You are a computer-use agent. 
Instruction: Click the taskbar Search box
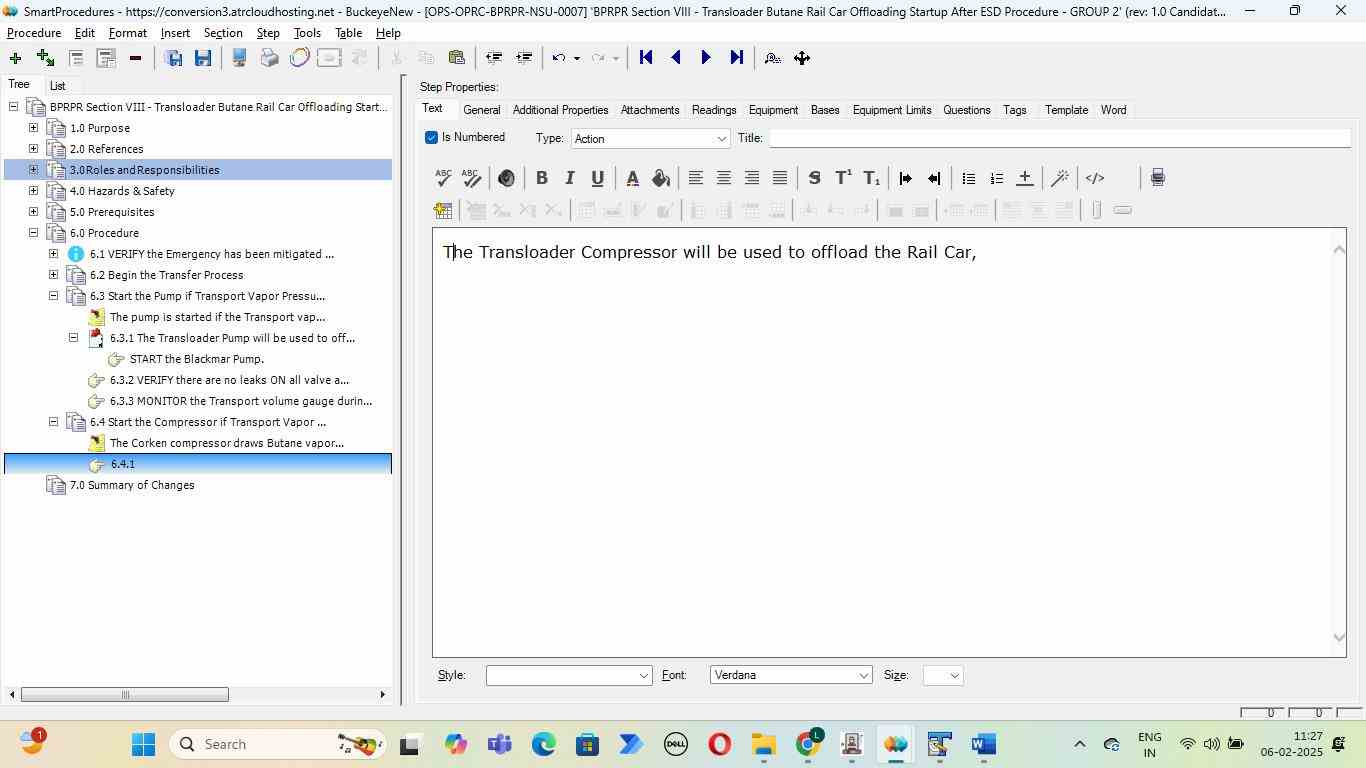click(276, 744)
